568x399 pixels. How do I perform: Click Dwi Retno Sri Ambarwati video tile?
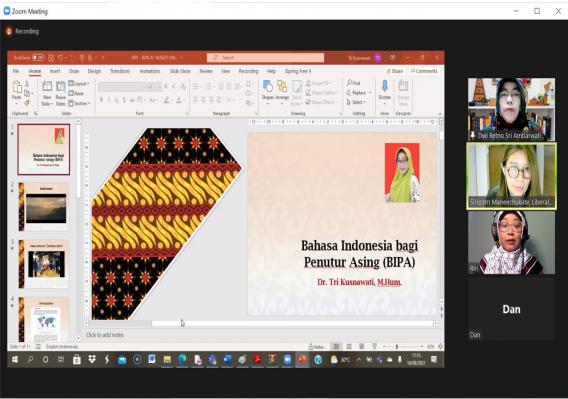coord(511,109)
